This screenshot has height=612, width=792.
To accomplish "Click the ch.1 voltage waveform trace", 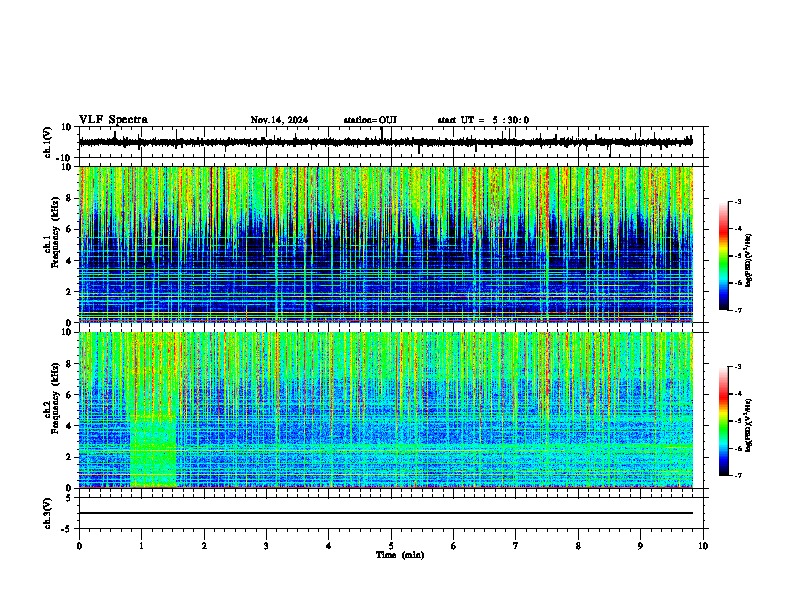I will click(x=385, y=142).
